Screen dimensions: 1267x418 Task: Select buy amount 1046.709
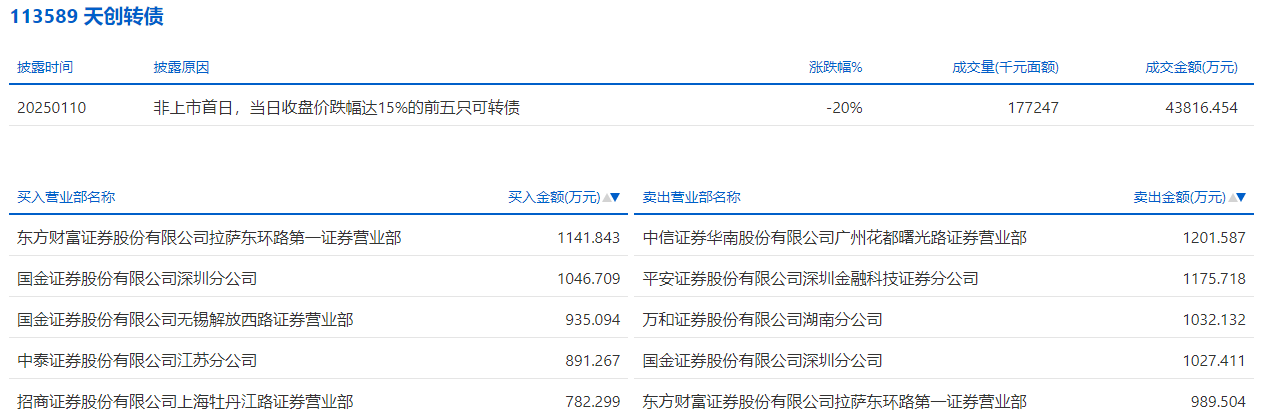click(589, 279)
